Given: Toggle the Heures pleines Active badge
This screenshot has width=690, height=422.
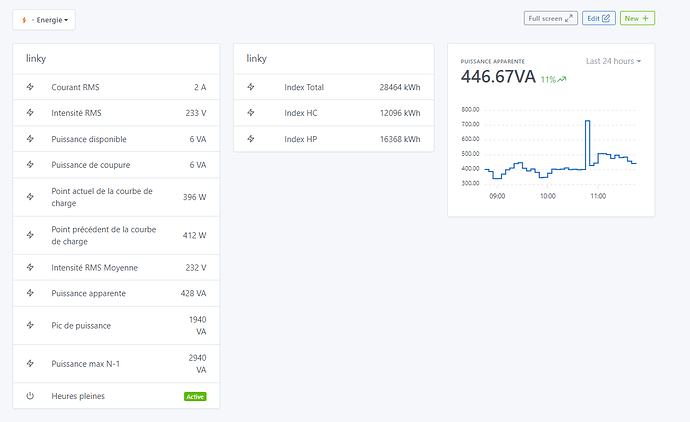Looking at the screenshot, I should click(x=195, y=396).
